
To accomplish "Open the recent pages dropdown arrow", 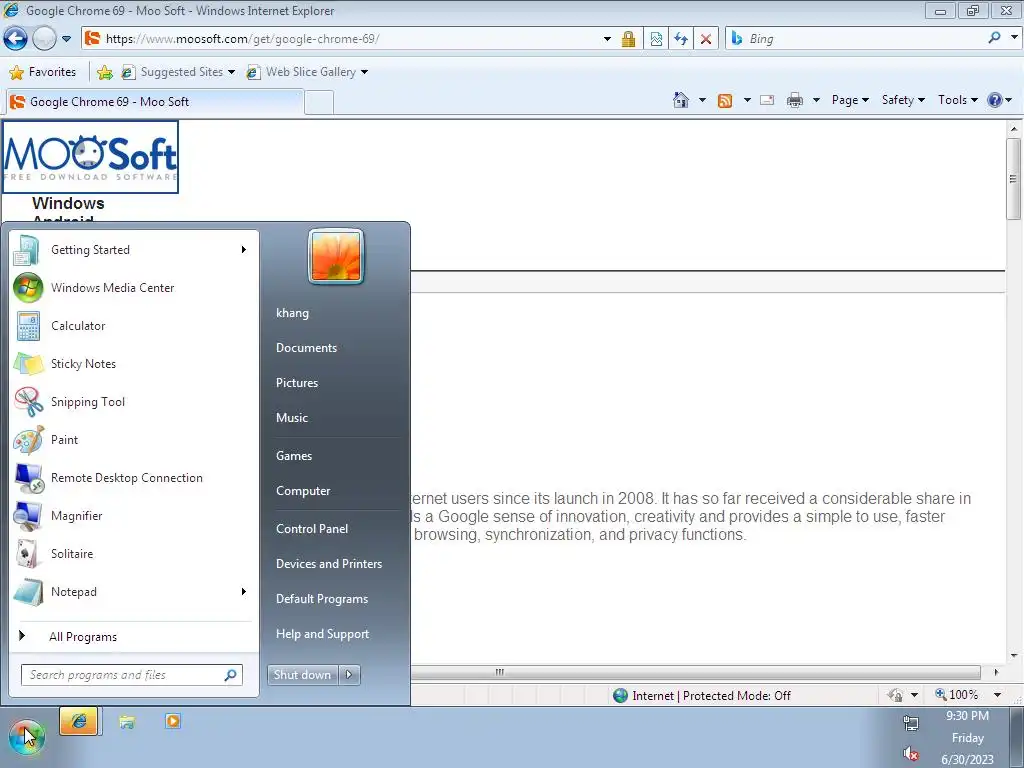I will click(x=66, y=39).
